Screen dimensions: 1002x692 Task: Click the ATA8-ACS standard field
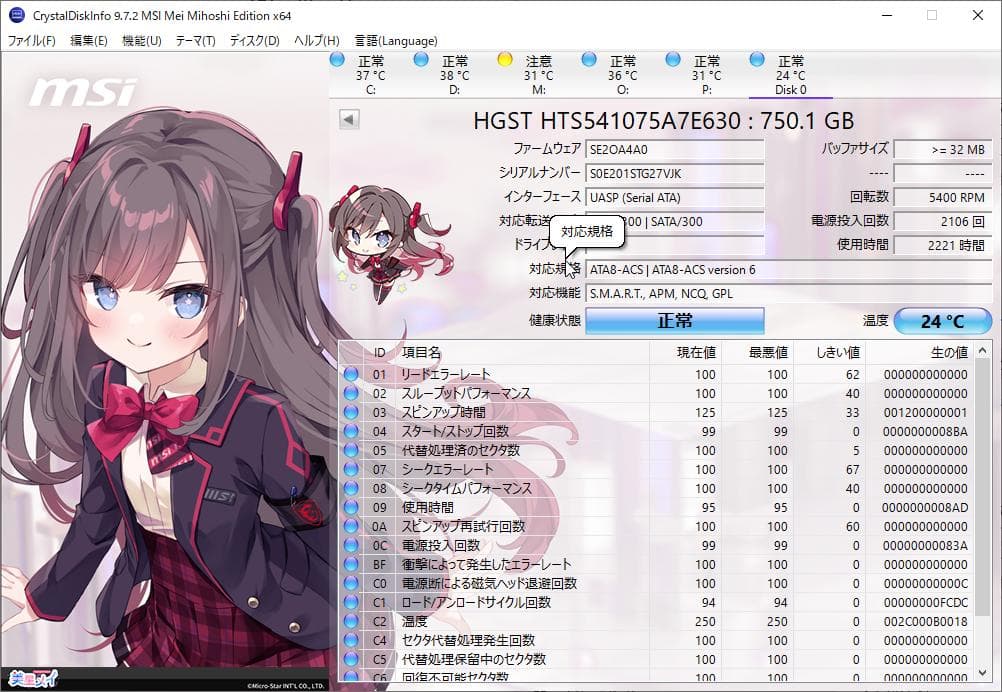coord(789,270)
